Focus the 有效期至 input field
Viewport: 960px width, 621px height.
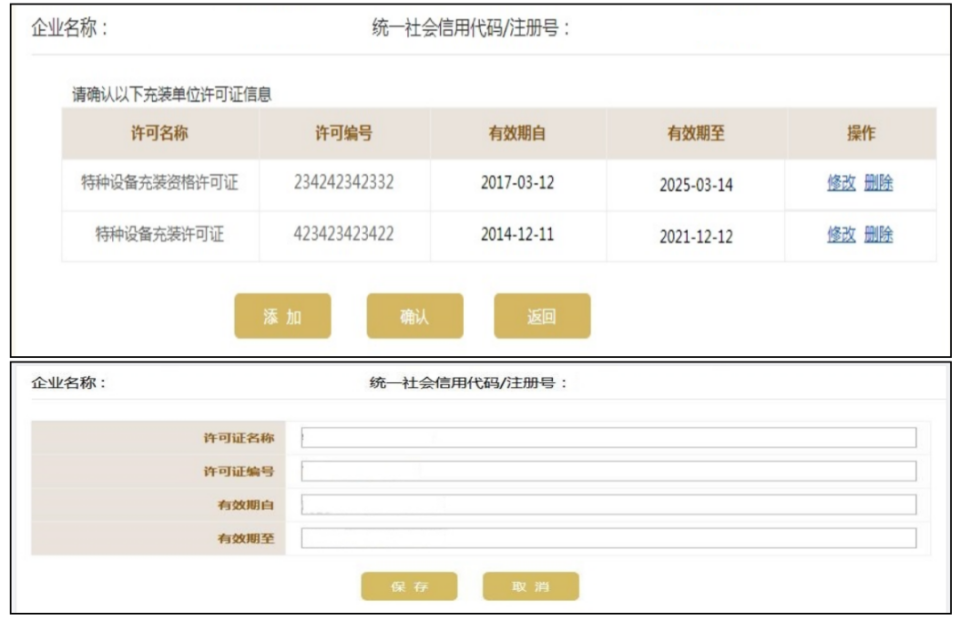tap(609, 538)
